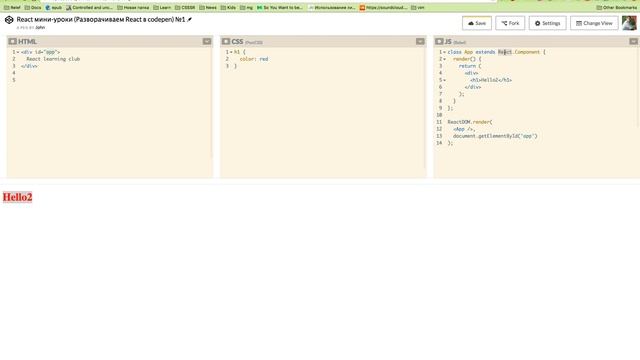The width and height of the screenshot is (640, 360).
Task: Open the So You Want to be... bookmark
Action: (x=280, y=7)
